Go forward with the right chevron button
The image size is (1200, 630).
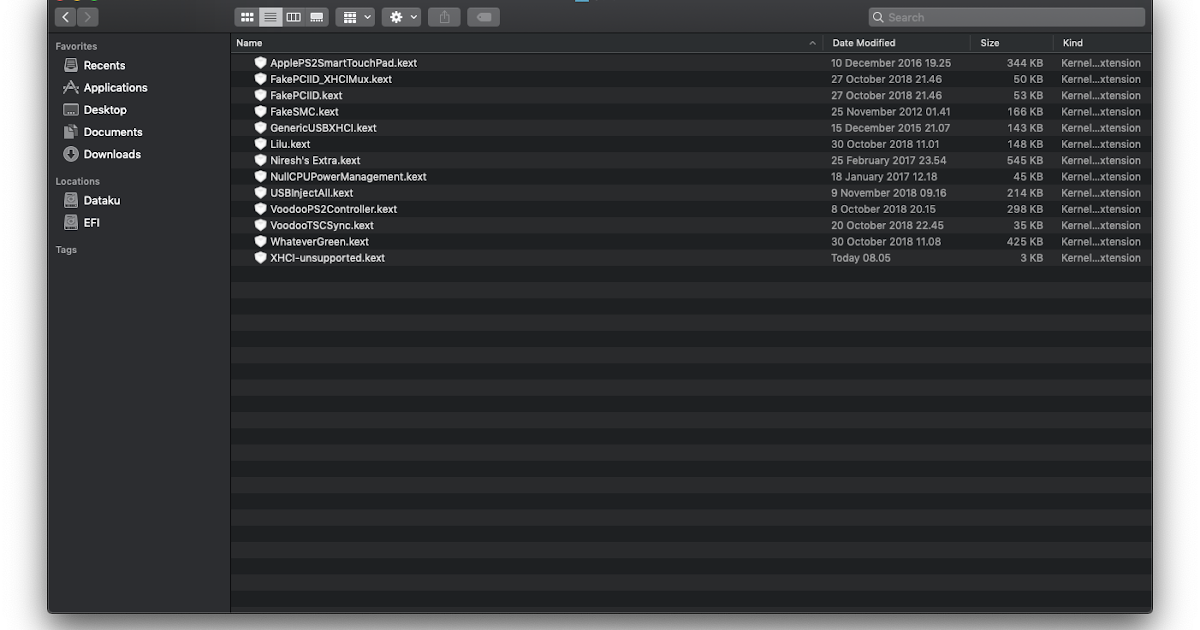[x=88, y=17]
